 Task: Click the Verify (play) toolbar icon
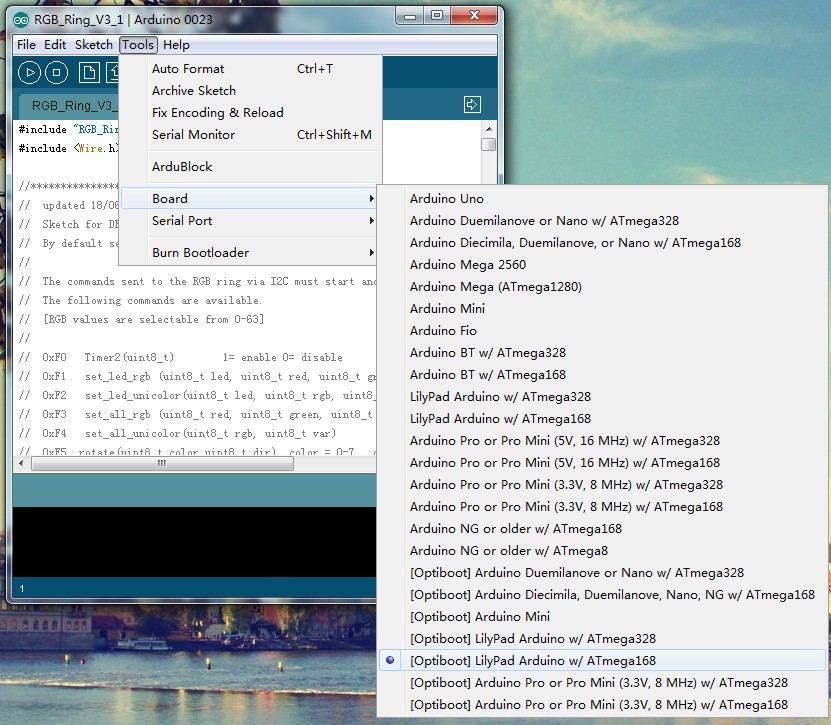coord(29,73)
